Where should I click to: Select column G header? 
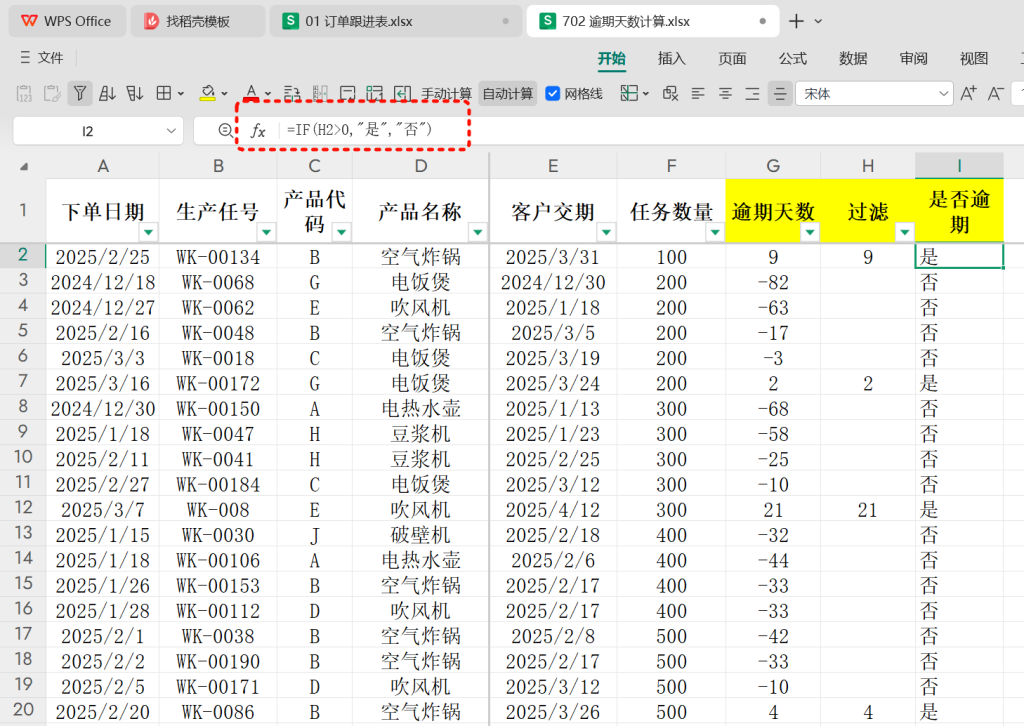coord(773,166)
